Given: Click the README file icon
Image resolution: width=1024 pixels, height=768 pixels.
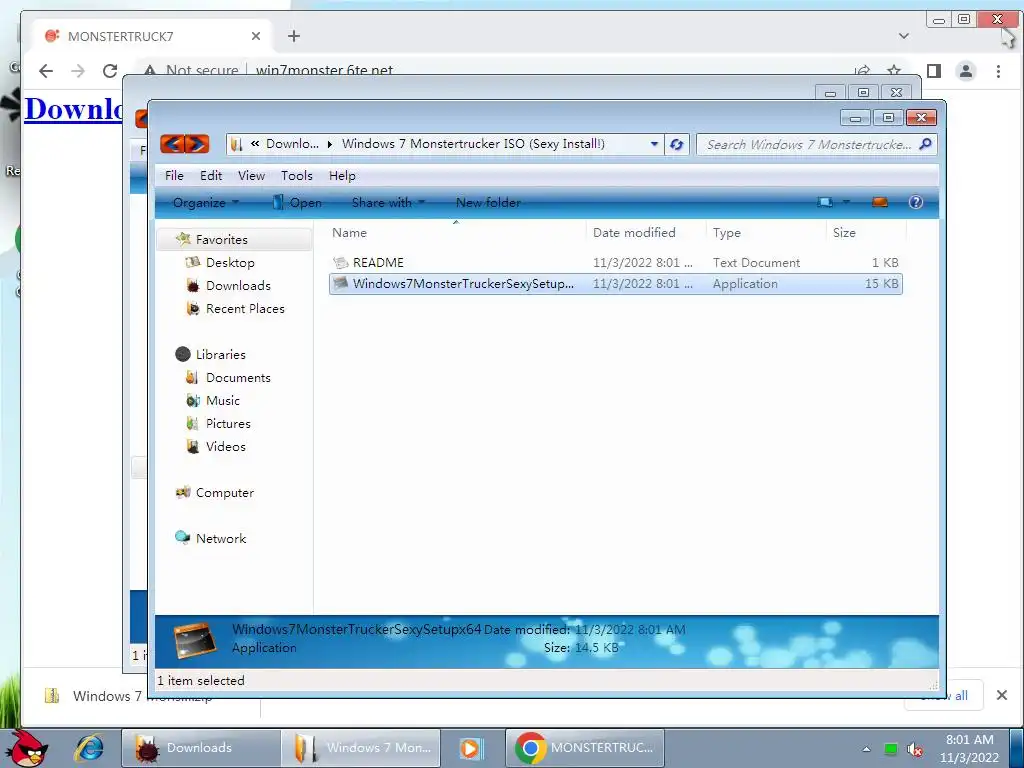Looking at the screenshot, I should [340, 263].
